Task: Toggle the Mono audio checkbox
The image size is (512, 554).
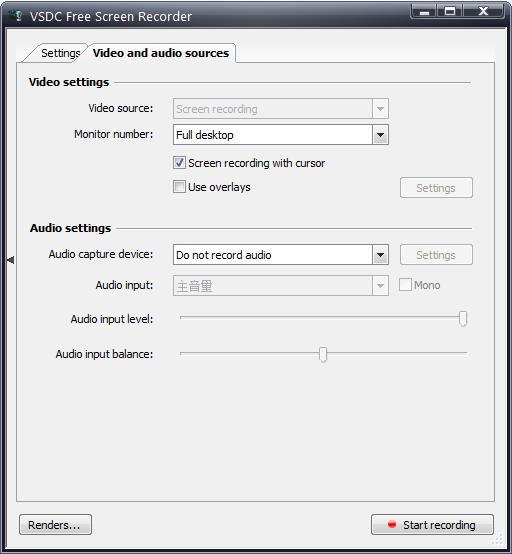Action: coord(405,284)
